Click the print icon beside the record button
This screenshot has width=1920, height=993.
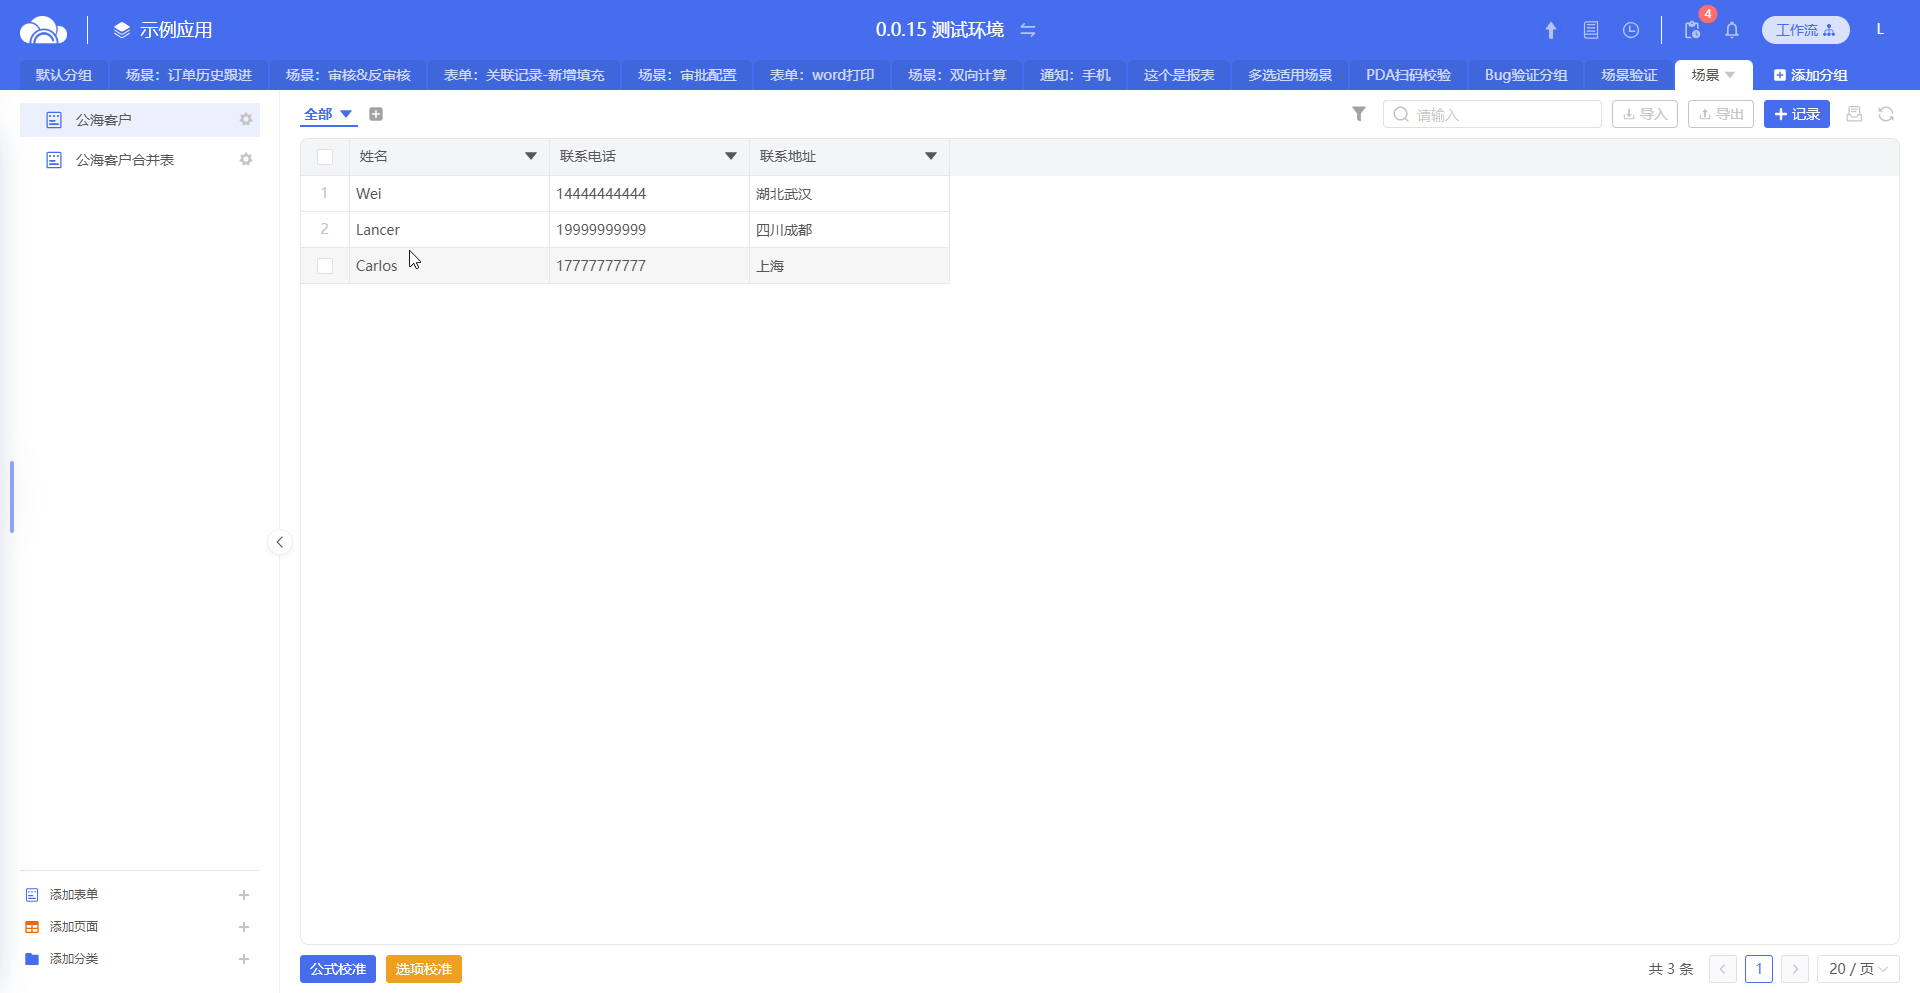(1853, 114)
